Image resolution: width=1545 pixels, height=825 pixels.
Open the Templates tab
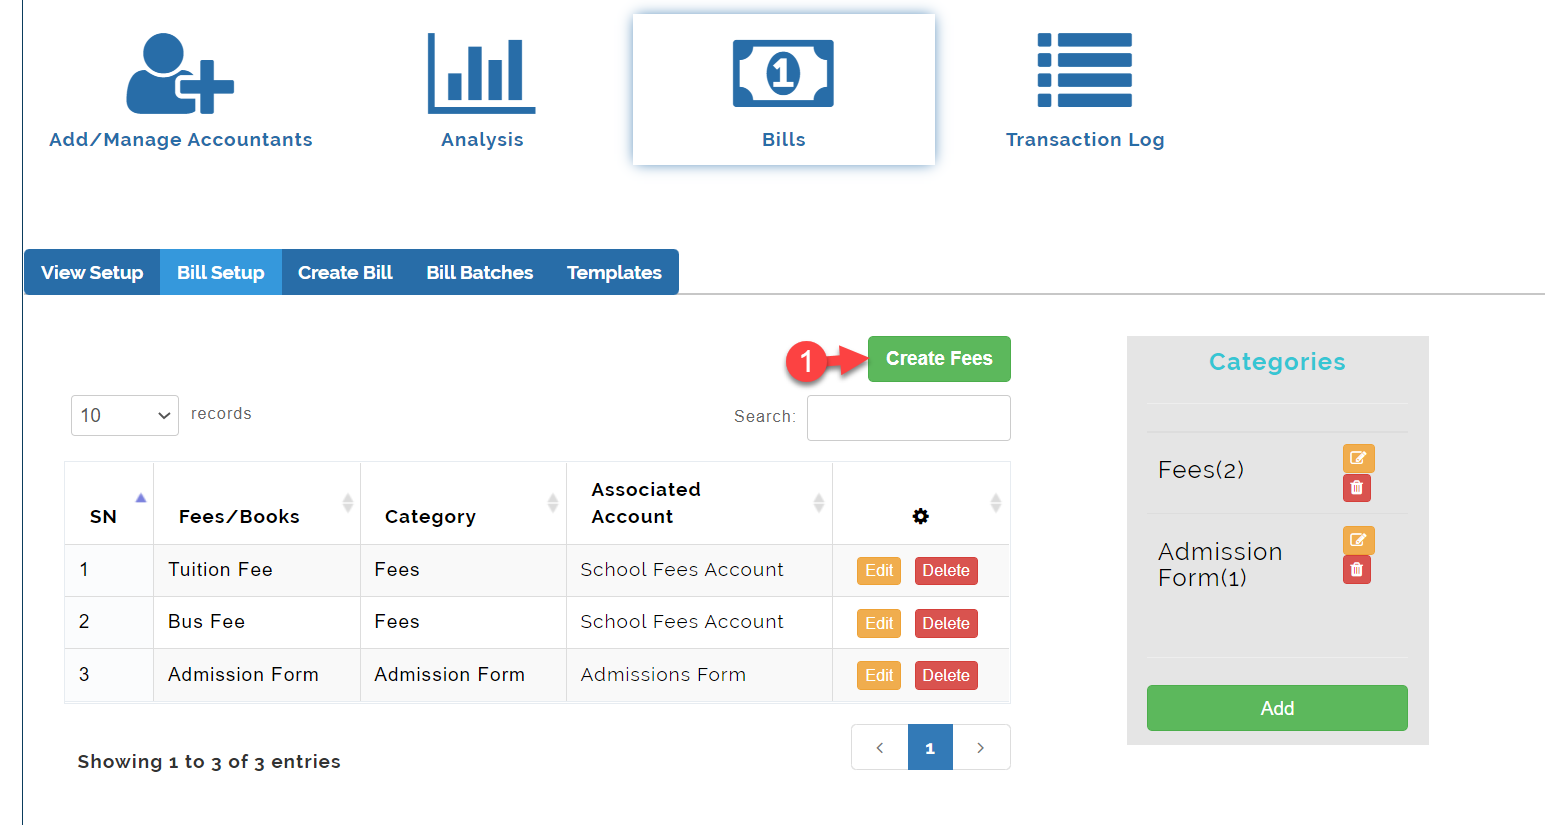pos(614,272)
